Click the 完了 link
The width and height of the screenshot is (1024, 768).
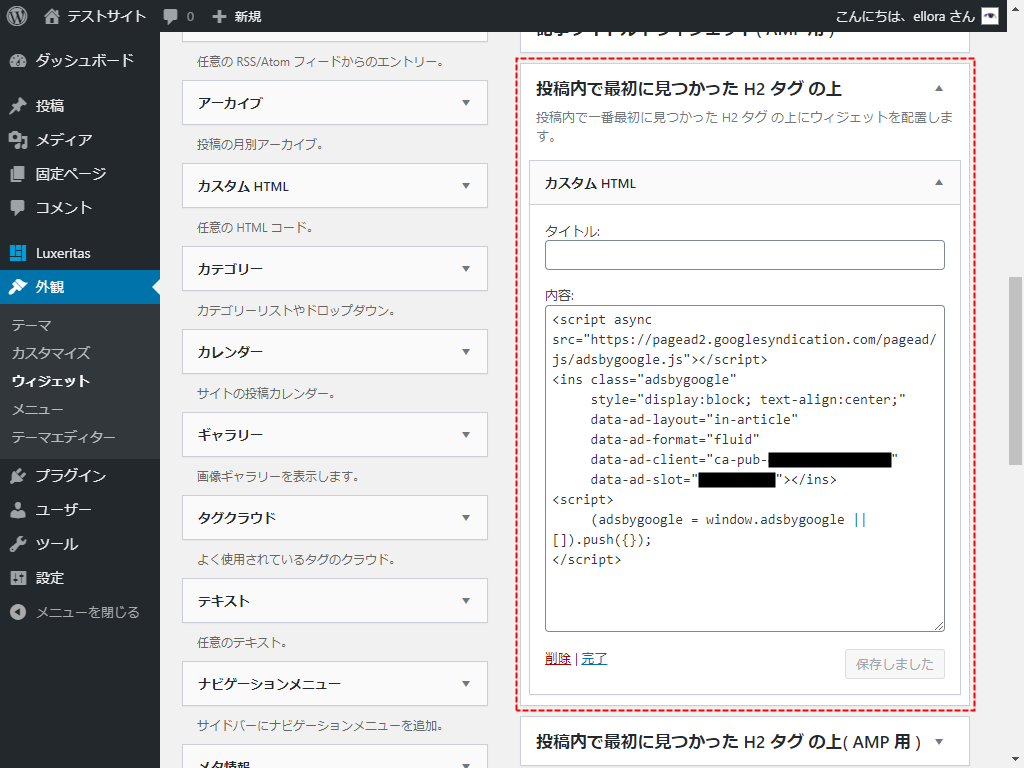[x=594, y=659]
